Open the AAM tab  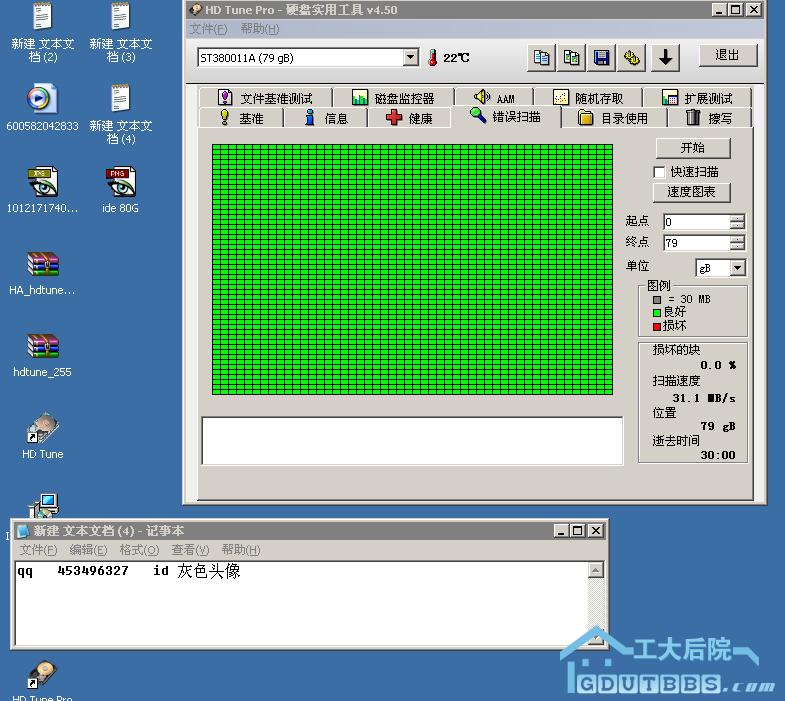point(495,98)
